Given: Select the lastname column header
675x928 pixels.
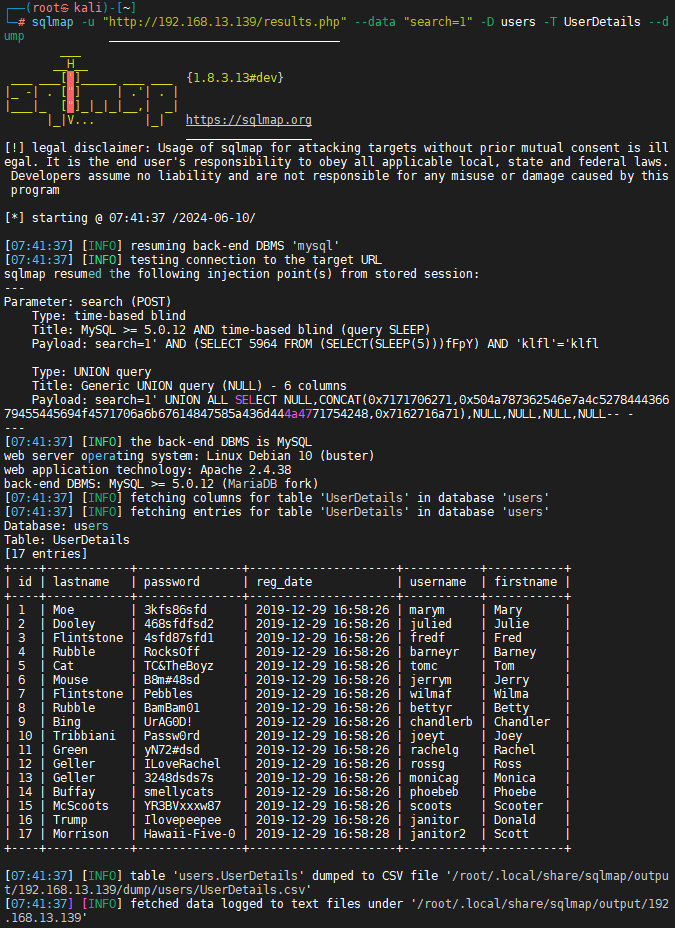Looking at the screenshot, I should 81,582.
